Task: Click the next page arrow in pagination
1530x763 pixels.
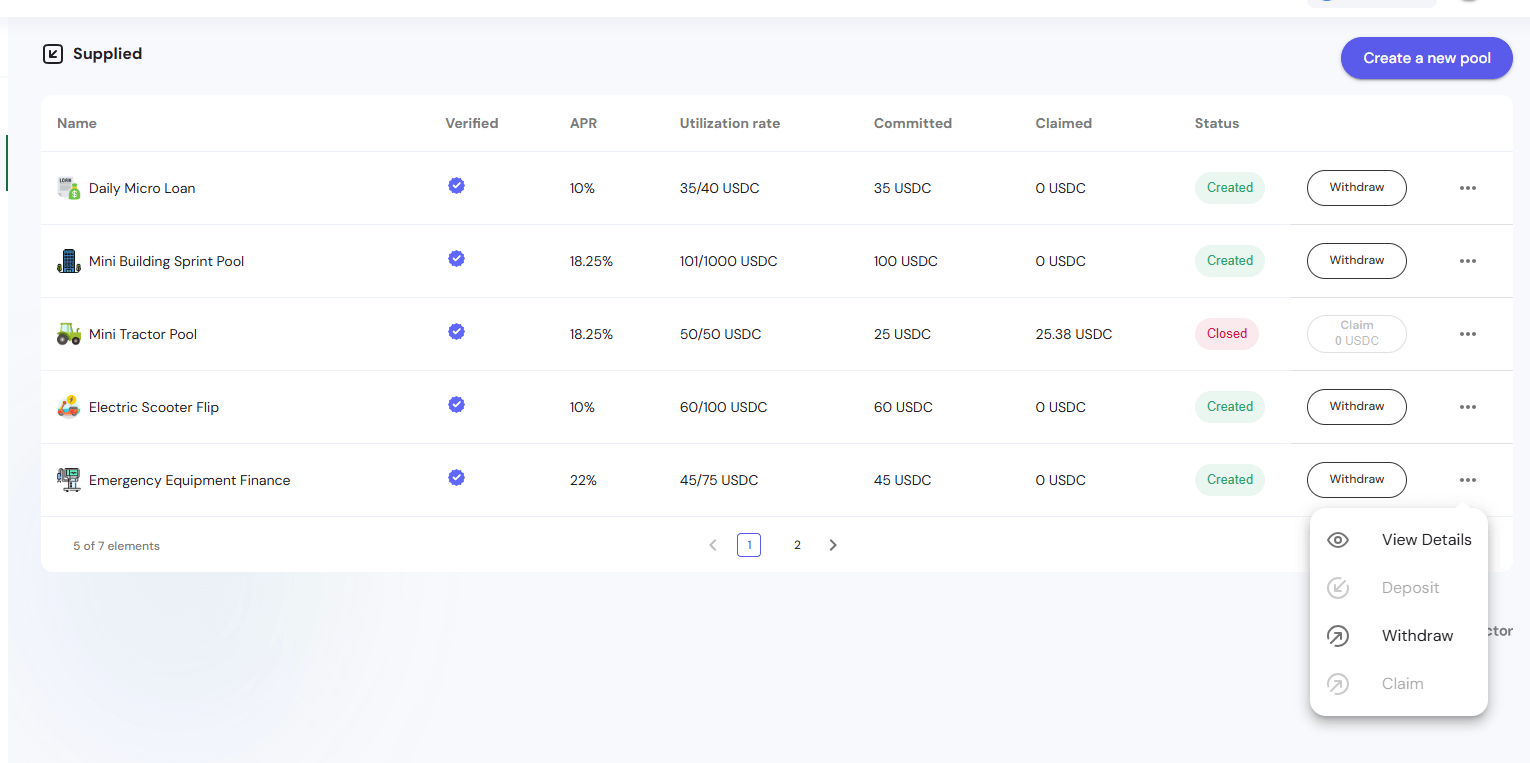Action: coord(833,545)
